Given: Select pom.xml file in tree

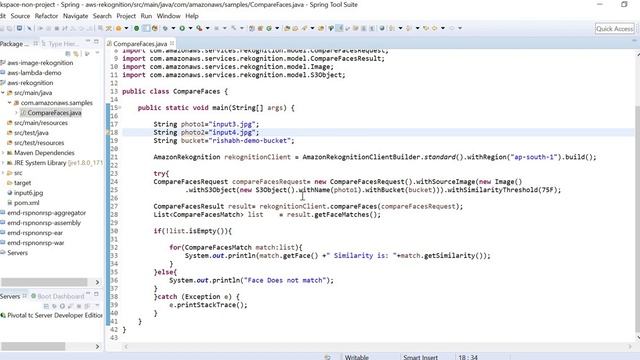Looking at the screenshot, I should [27, 203].
